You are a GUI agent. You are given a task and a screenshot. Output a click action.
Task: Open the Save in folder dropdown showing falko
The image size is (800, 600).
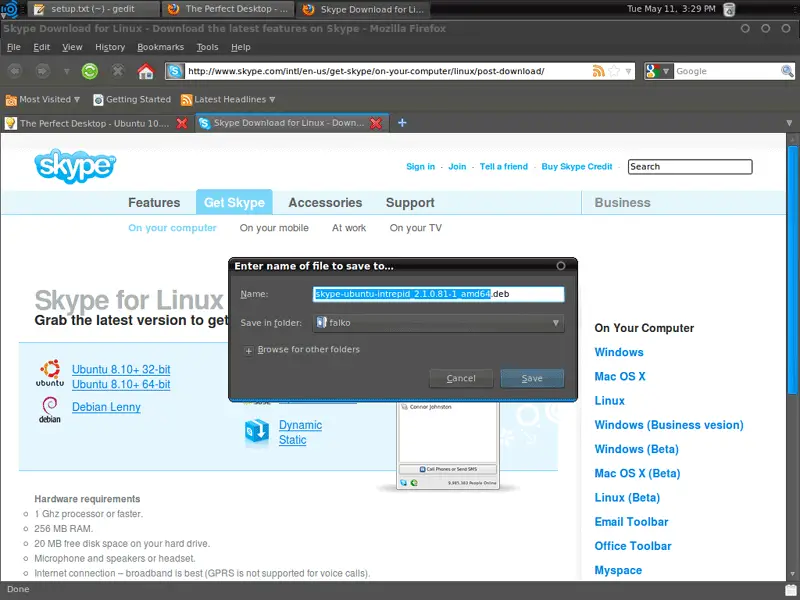pyautogui.click(x=438, y=322)
